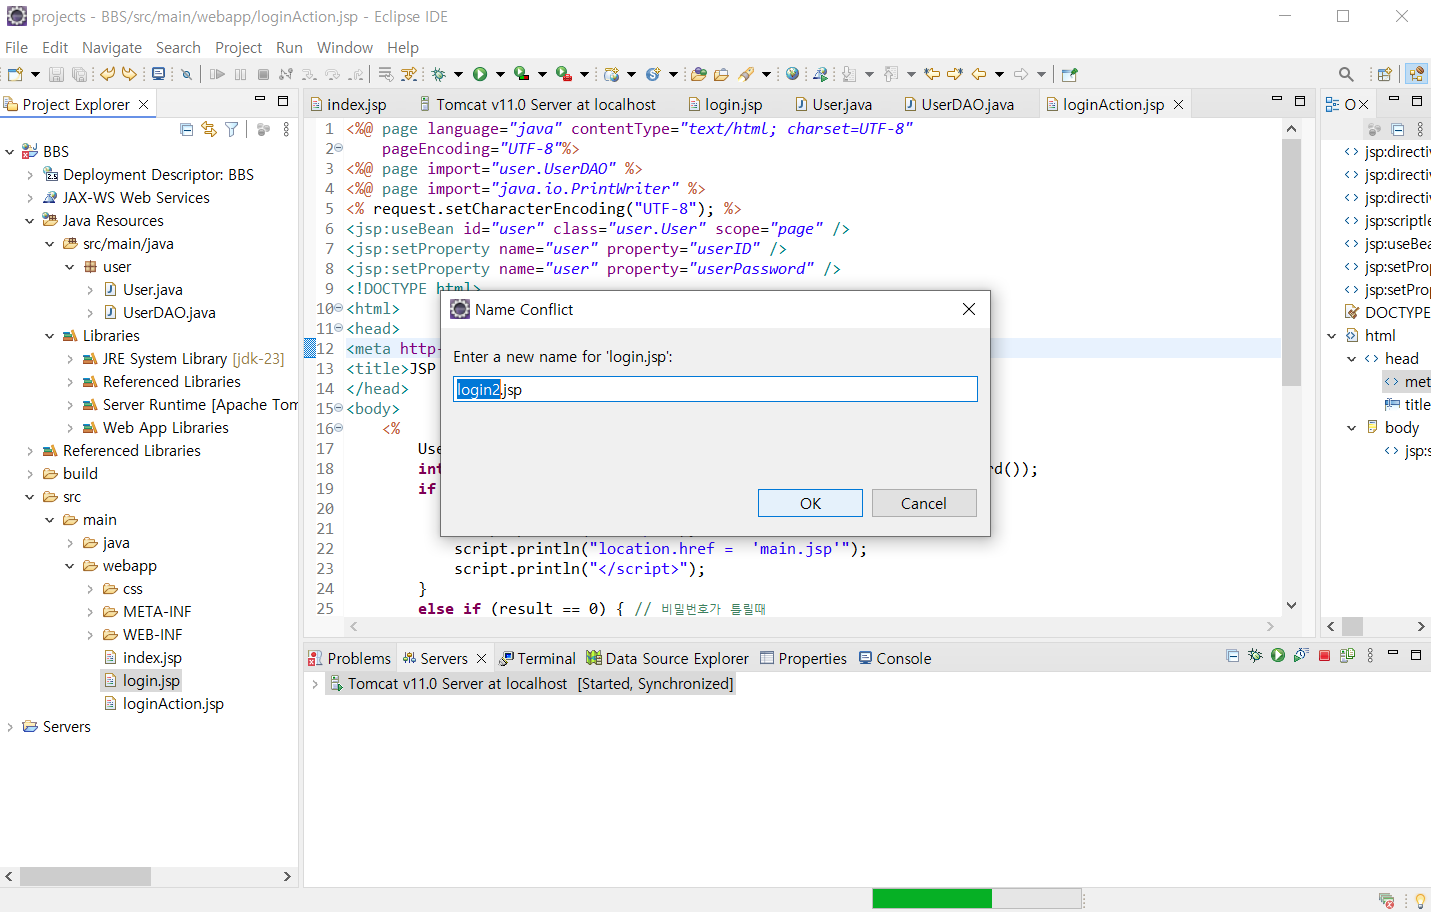
Task: Click the Start server in profile mode icon
Action: (1301, 656)
